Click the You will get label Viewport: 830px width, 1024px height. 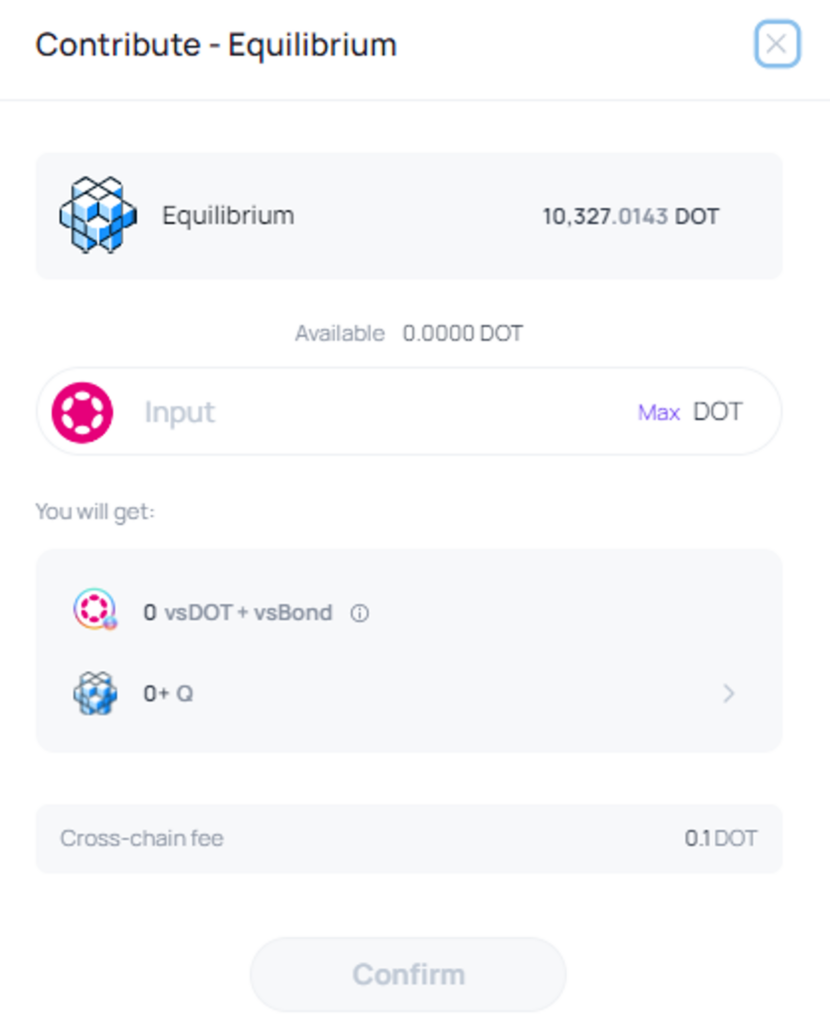pos(95,511)
